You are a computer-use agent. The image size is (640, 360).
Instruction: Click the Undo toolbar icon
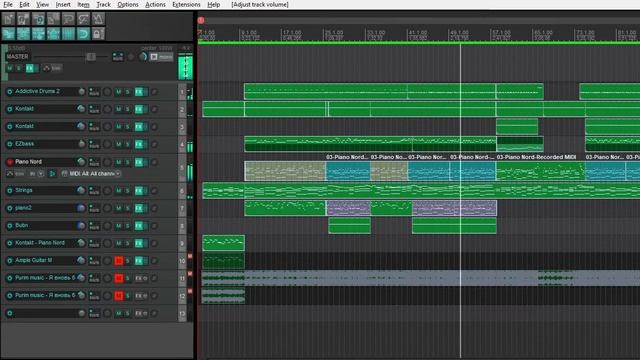[x=68, y=19]
